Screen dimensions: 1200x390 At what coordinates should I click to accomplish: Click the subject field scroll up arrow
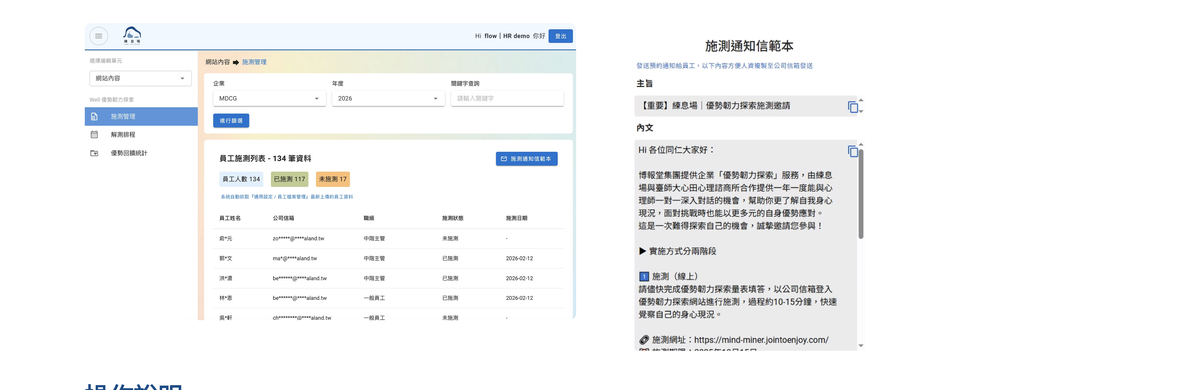click(861, 100)
